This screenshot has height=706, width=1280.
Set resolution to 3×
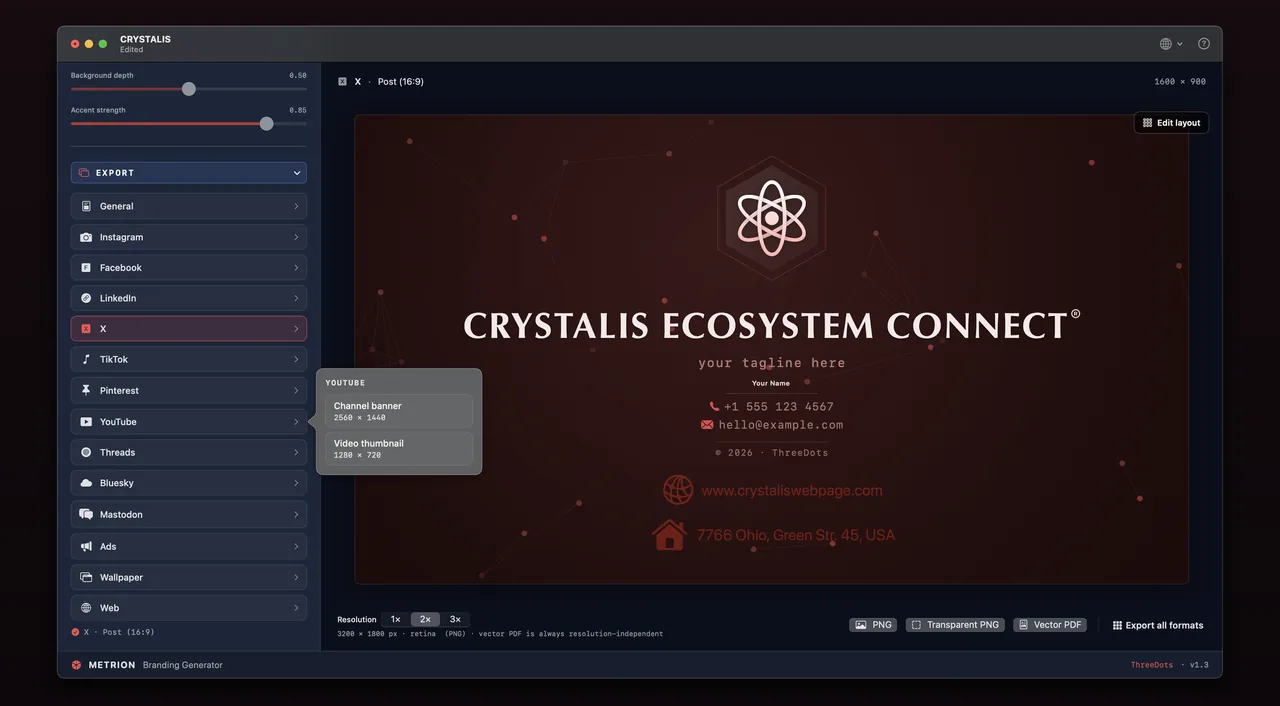(455, 620)
